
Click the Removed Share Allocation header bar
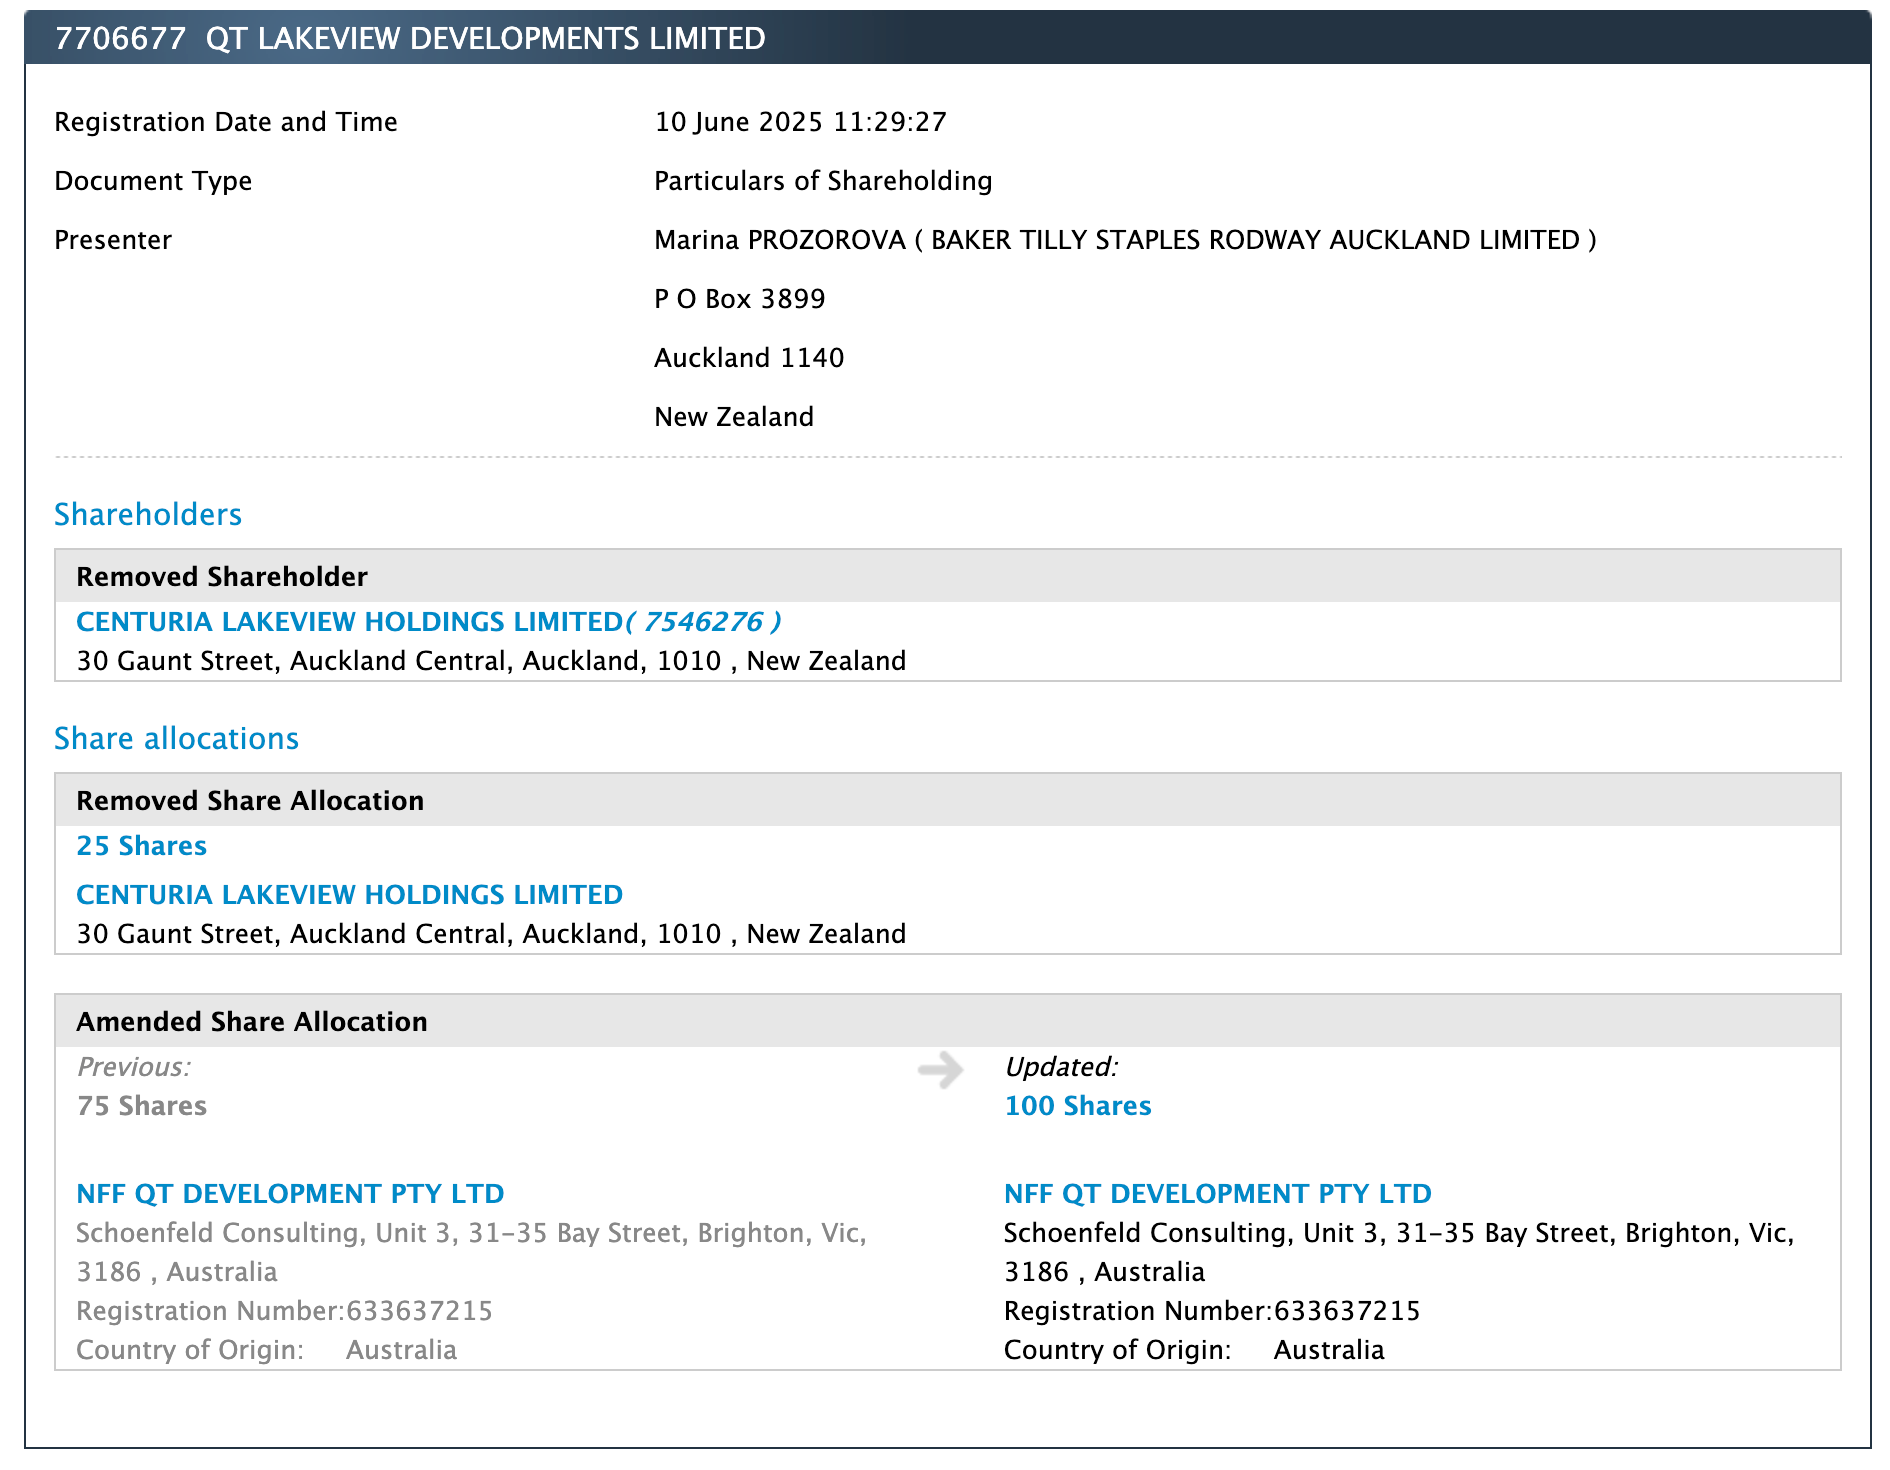[947, 800]
